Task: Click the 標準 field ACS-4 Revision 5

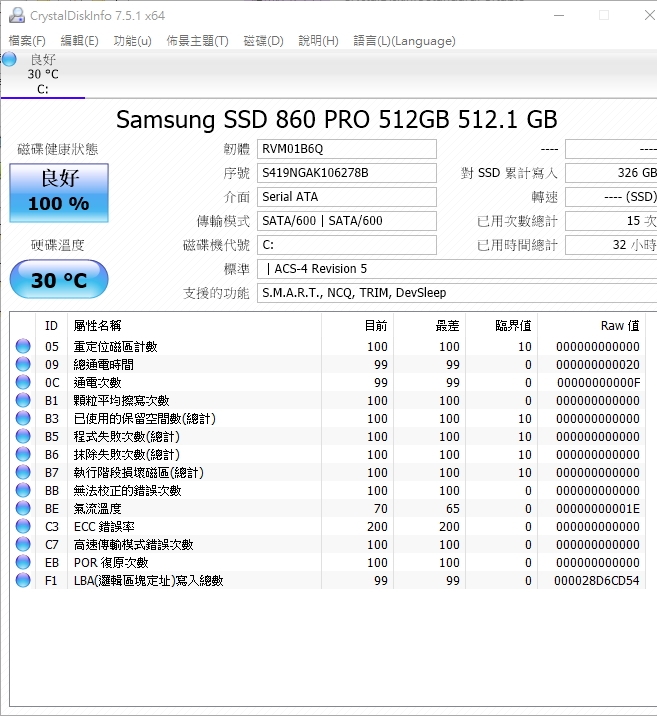Action: [x=457, y=268]
